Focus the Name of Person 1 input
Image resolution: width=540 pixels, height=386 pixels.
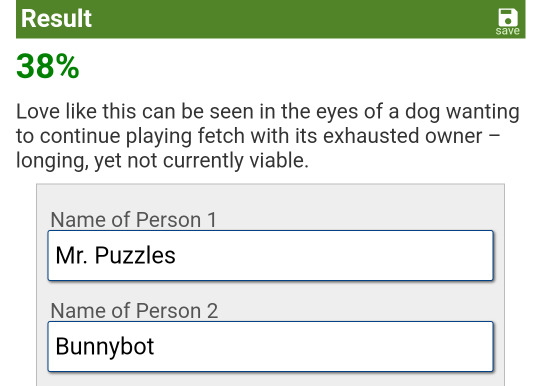(x=270, y=255)
